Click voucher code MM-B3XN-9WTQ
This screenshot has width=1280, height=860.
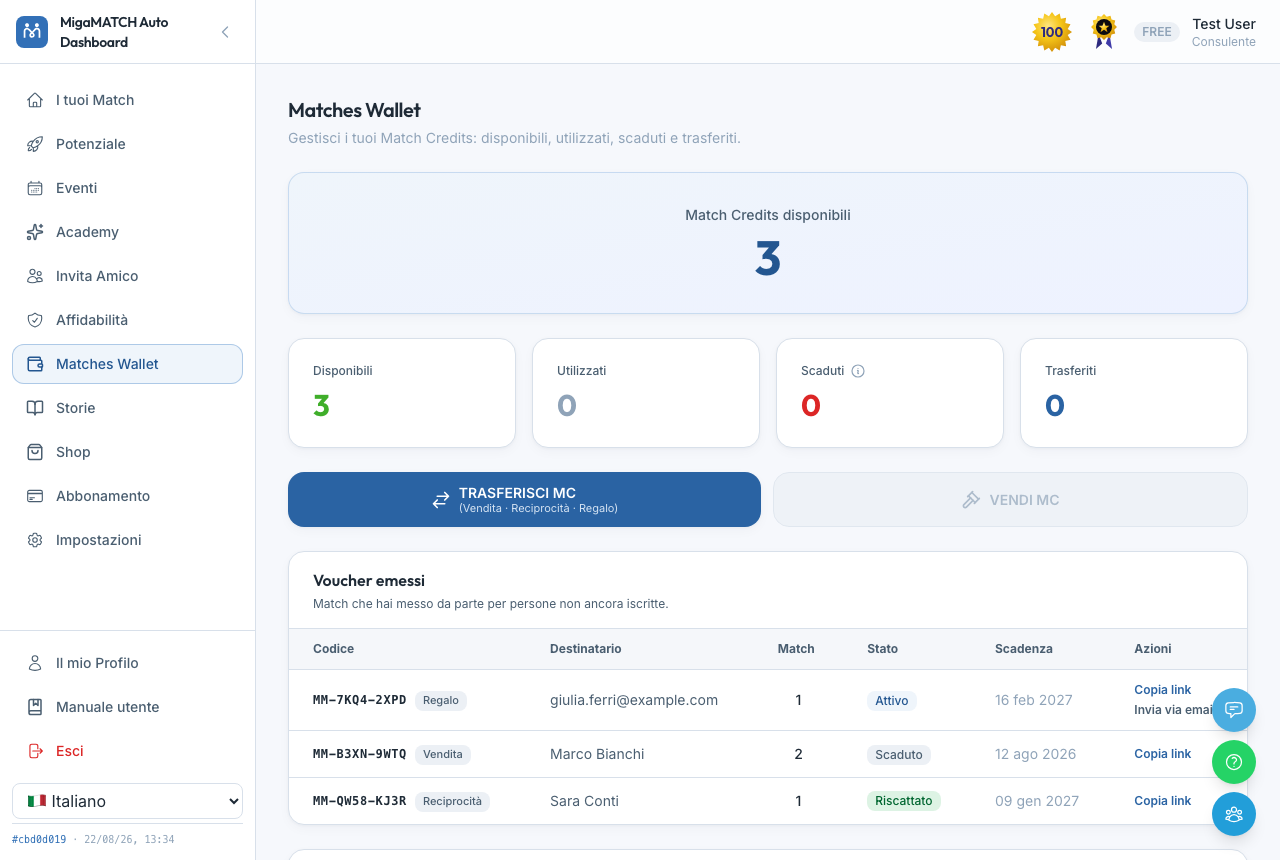tap(360, 754)
